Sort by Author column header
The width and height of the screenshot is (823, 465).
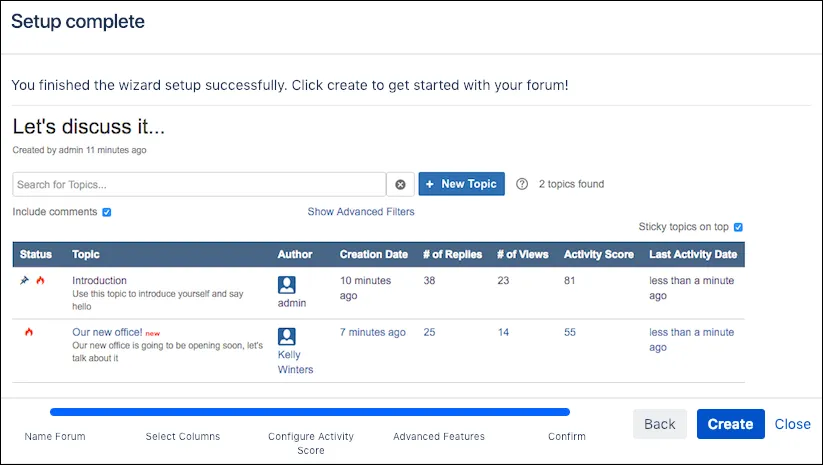(295, 255)
